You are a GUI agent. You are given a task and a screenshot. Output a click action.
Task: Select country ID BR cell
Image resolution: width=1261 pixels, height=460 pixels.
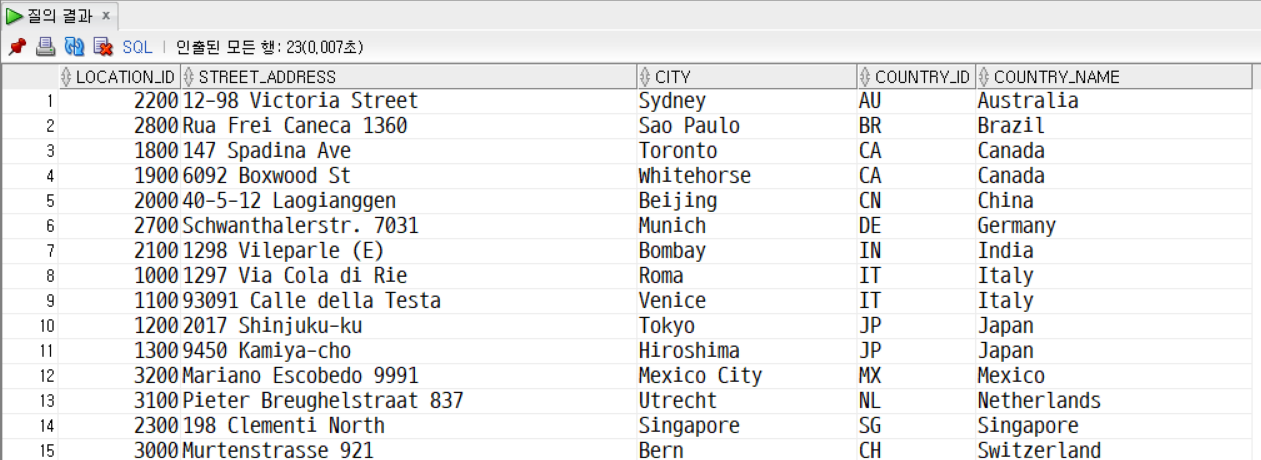916,126
